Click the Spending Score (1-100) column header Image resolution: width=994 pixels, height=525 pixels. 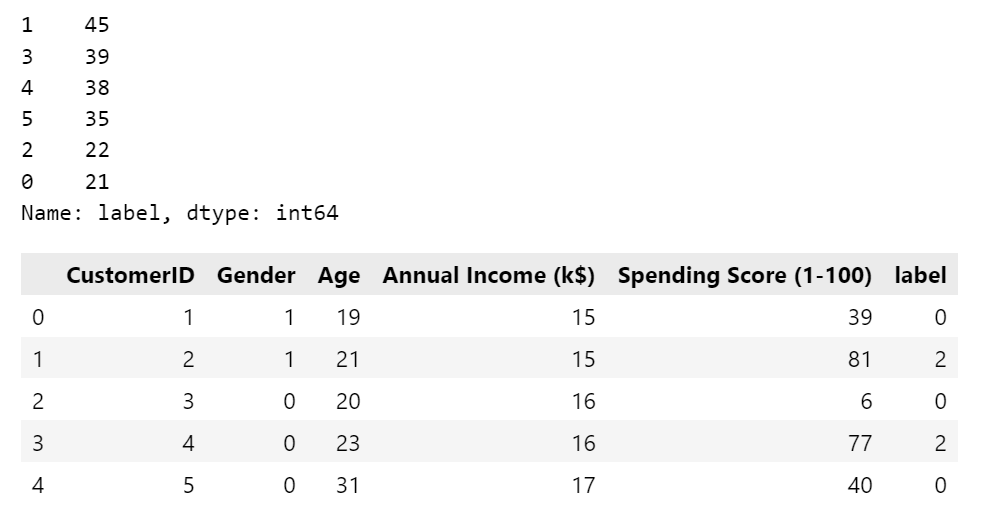point(744,275)
